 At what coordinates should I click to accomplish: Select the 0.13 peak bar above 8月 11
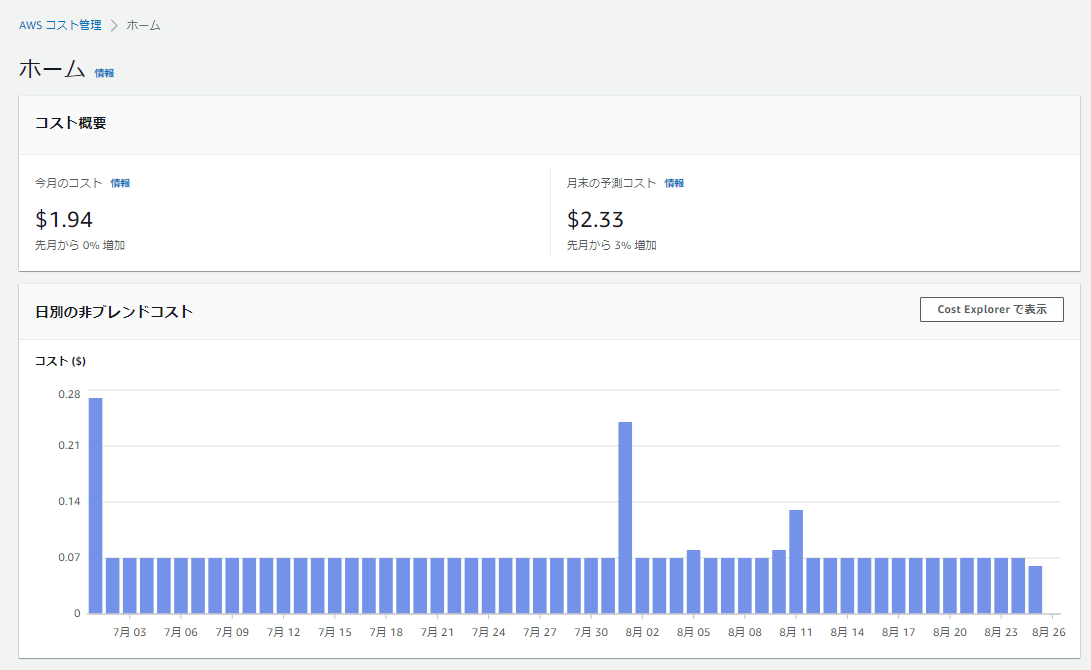[796, 561]
